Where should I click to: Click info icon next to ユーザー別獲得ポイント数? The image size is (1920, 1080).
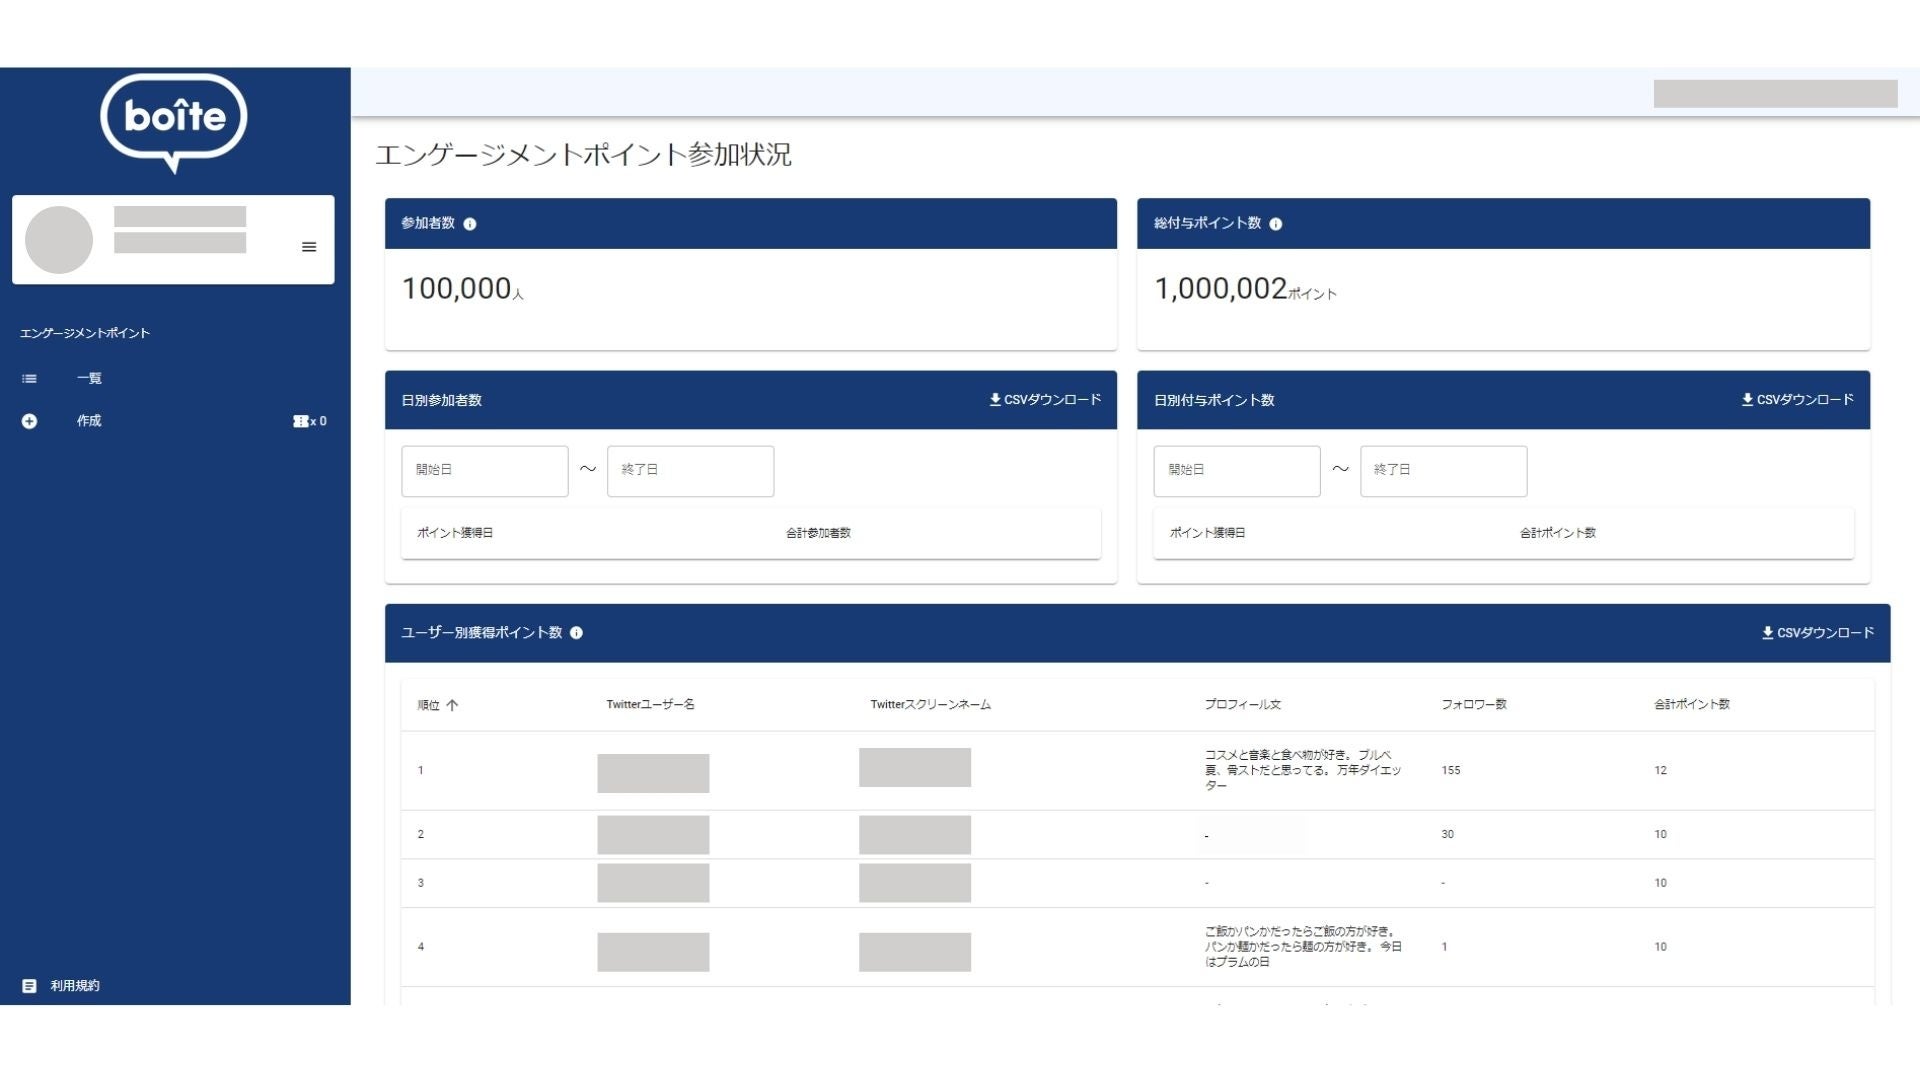(x=576, y=633)
